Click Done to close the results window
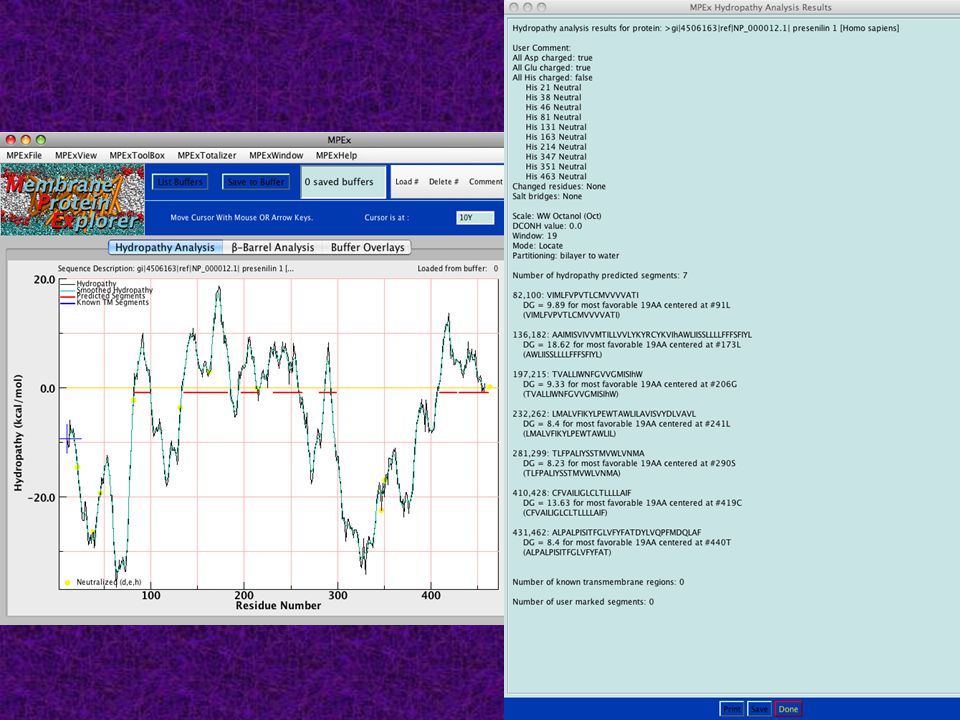The height and width of the screenshot is (720, 960). (788, 709)
